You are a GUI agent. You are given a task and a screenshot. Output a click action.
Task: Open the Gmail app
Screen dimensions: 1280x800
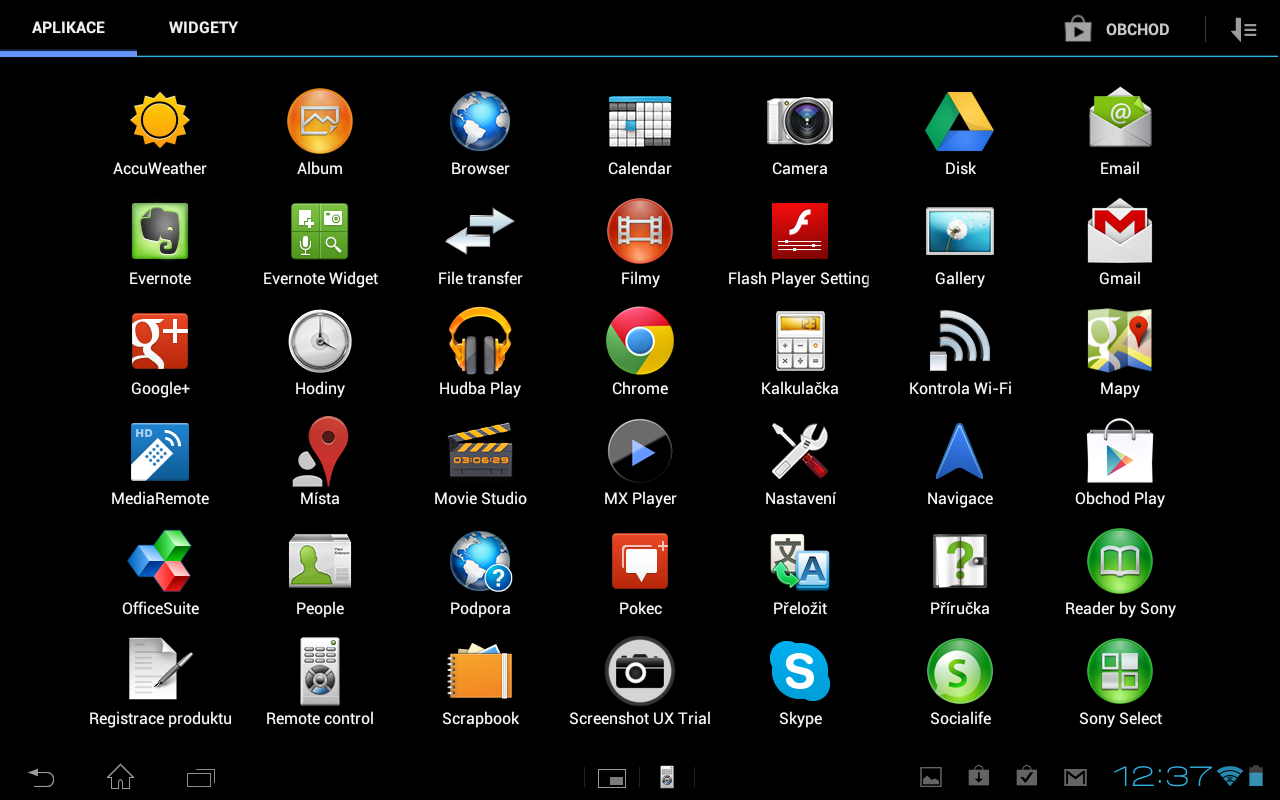[1120, 230]
